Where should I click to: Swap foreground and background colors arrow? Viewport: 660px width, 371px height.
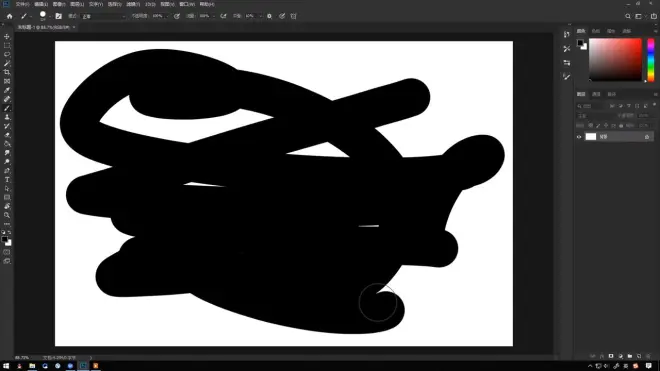(10, 232)
